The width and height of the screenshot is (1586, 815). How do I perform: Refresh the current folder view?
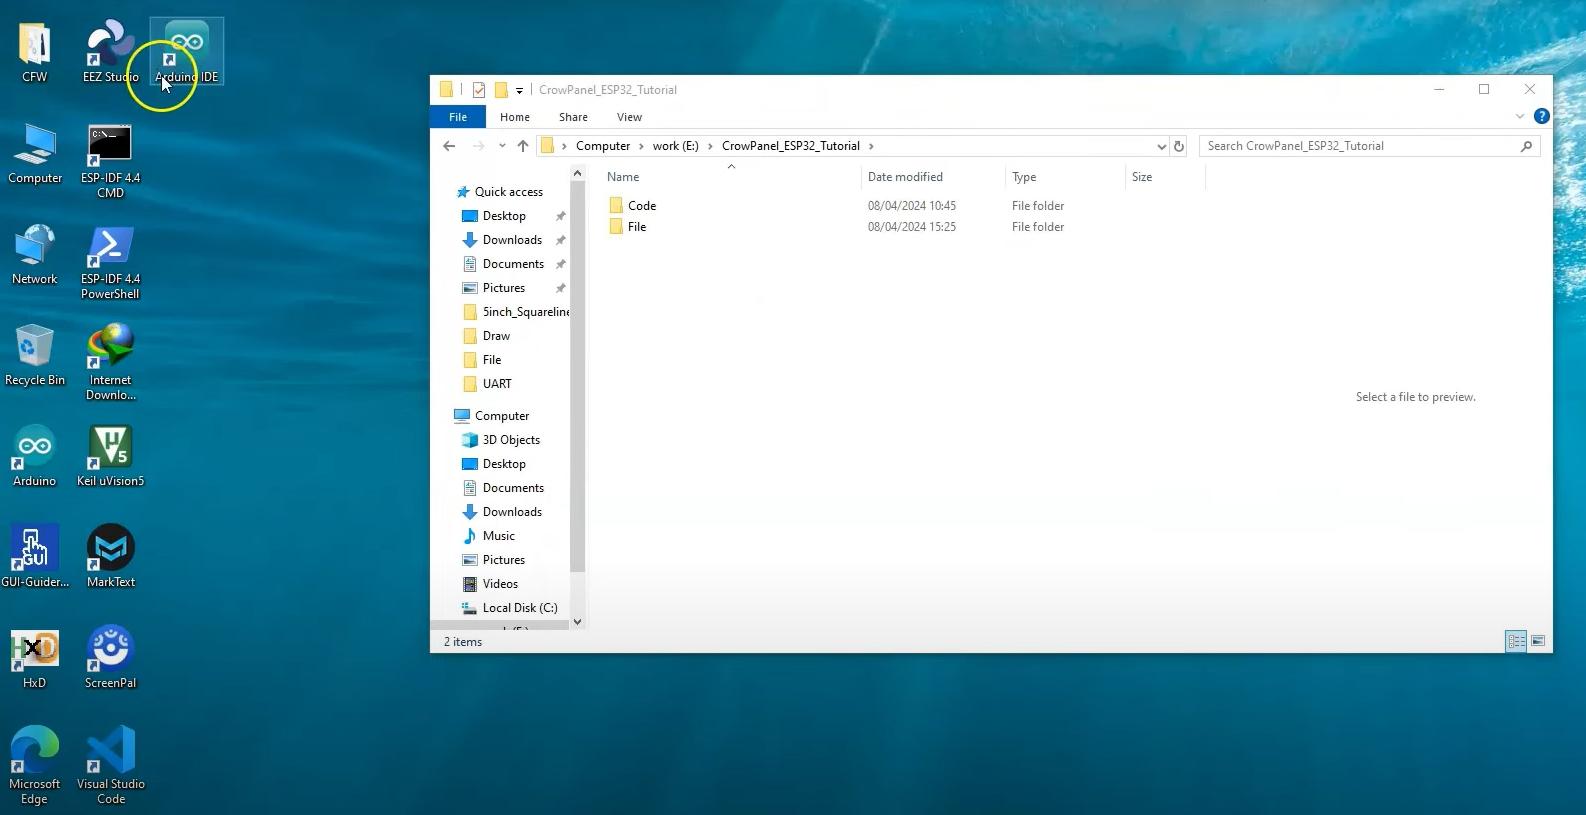(1179, 146)
